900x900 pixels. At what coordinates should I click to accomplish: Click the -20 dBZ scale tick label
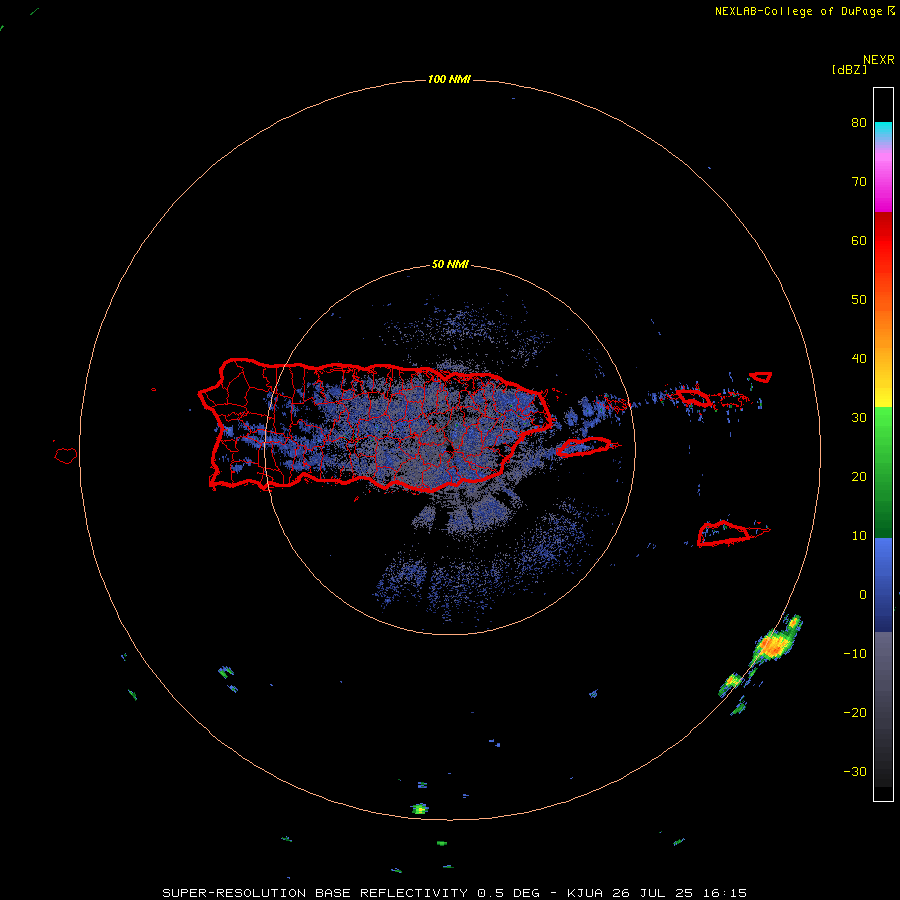pos(855,712)
